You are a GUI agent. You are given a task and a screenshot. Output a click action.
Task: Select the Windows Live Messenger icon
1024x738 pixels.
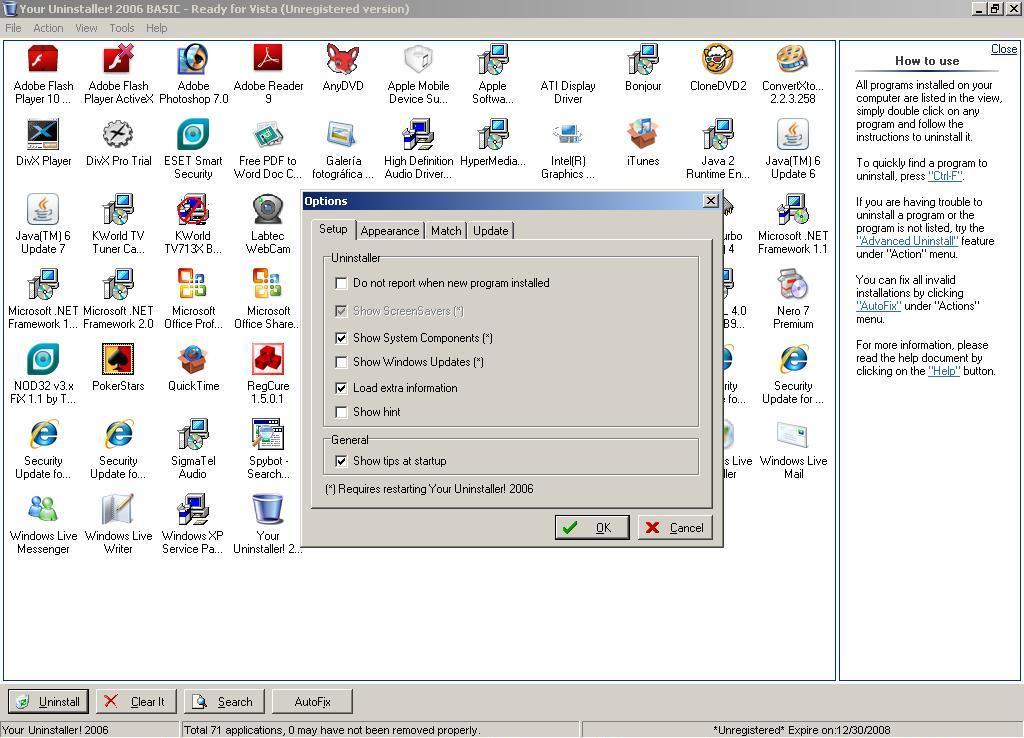coord(43,510)
